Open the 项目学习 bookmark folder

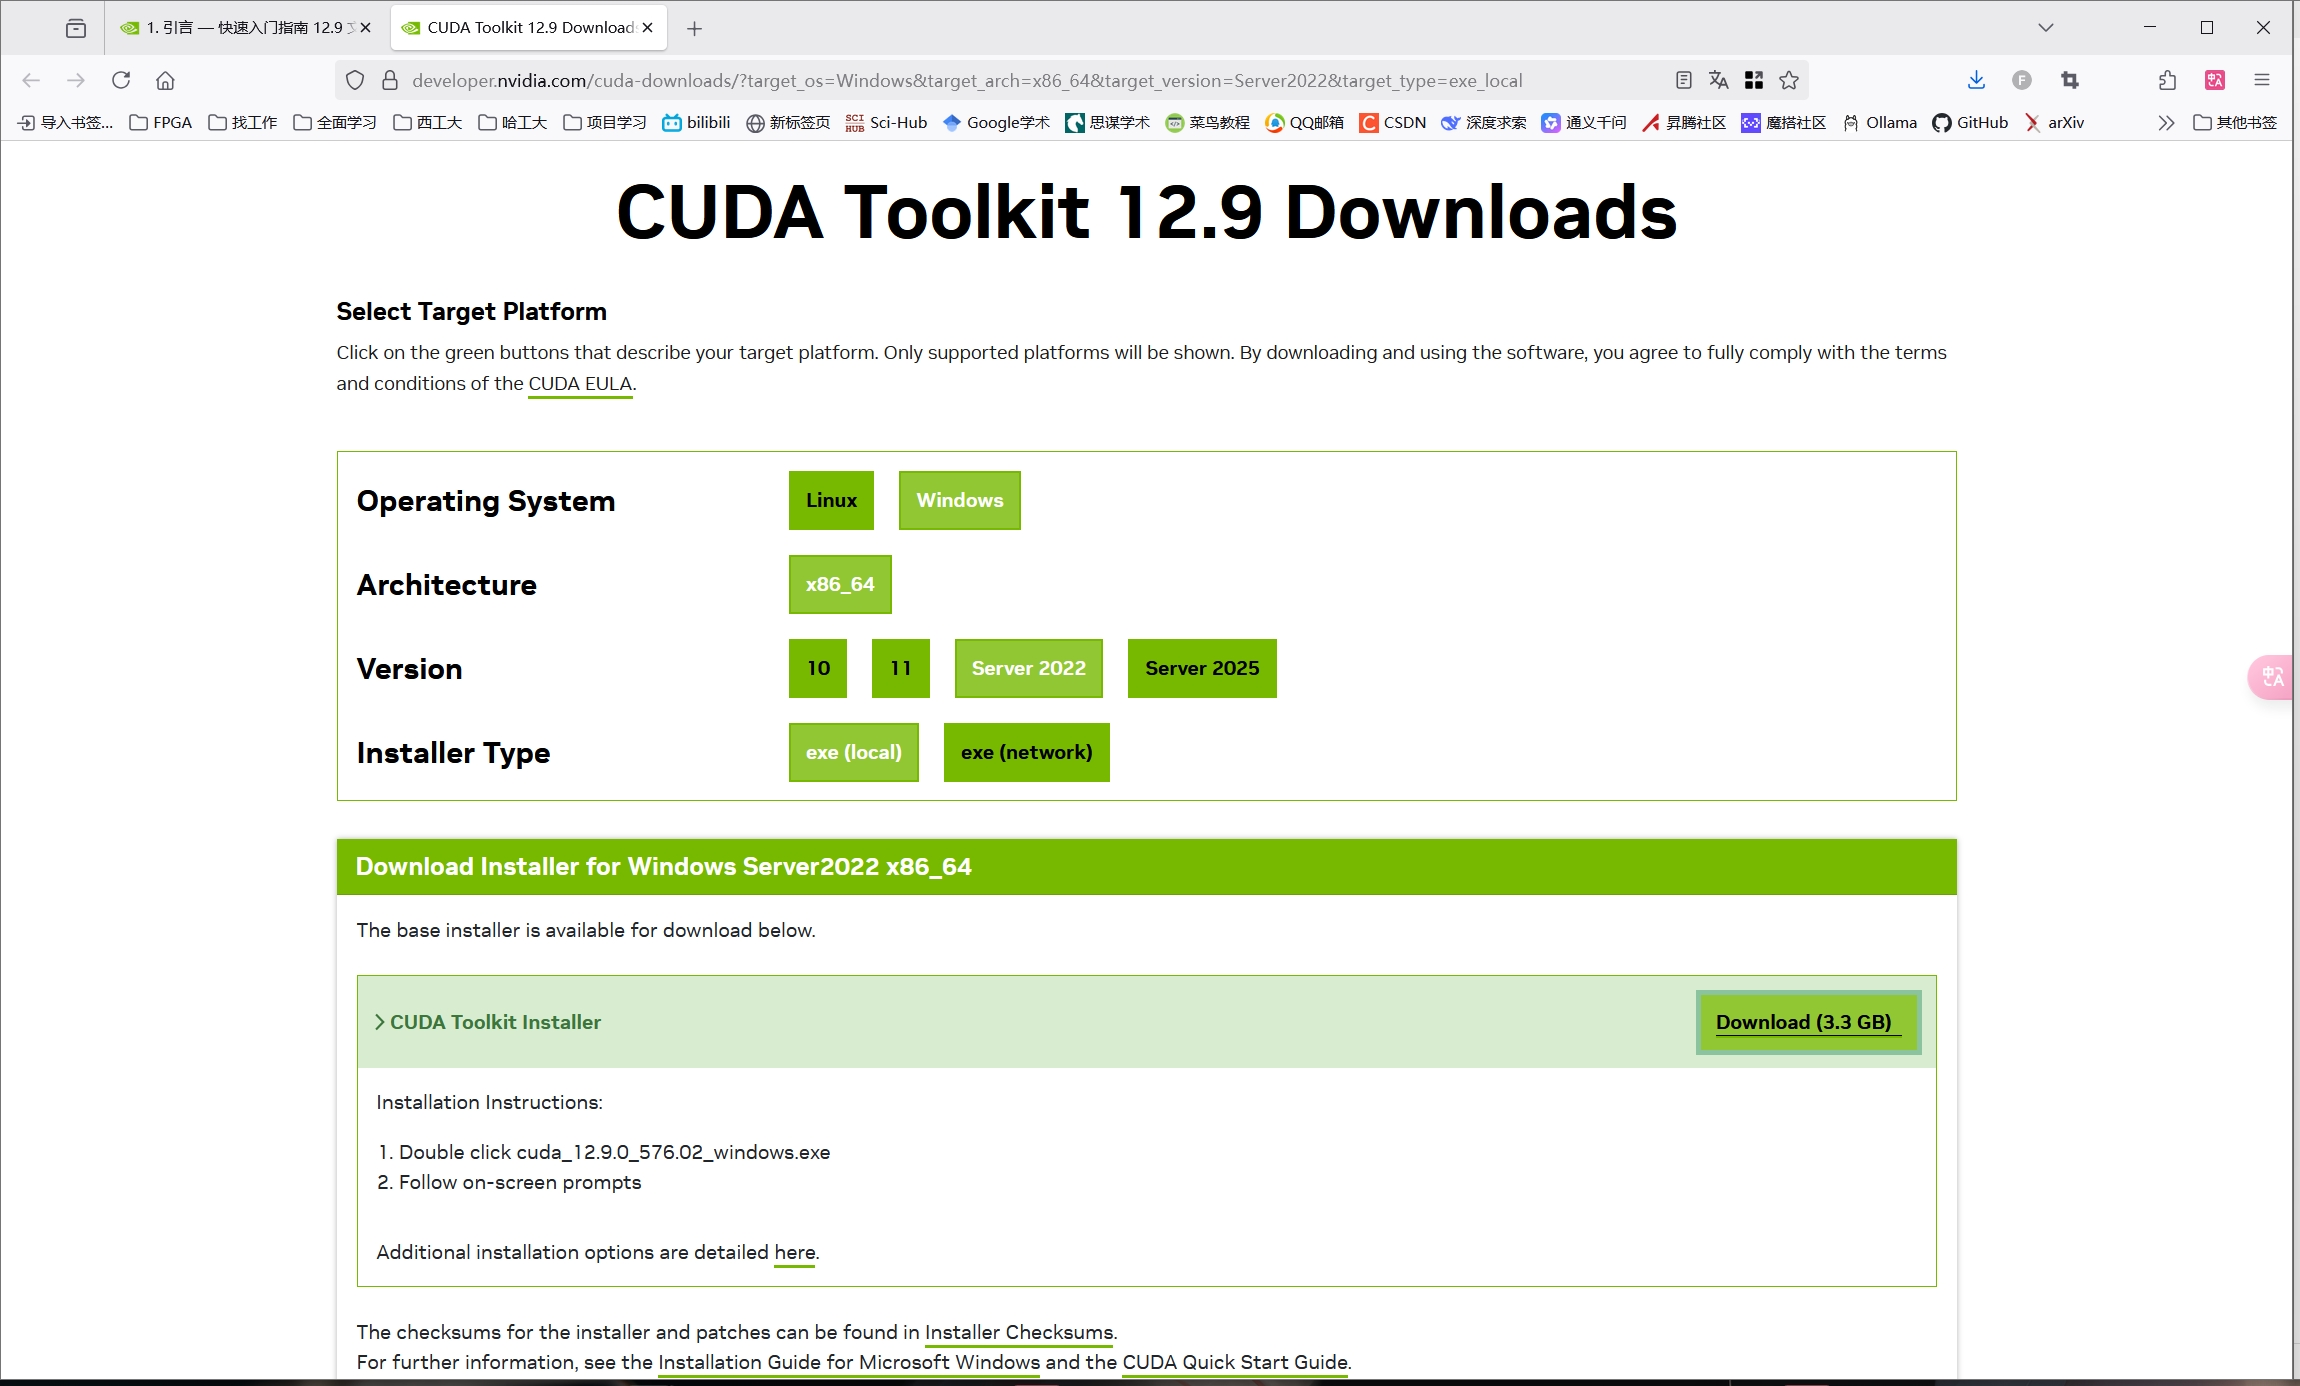click(605, 123)
